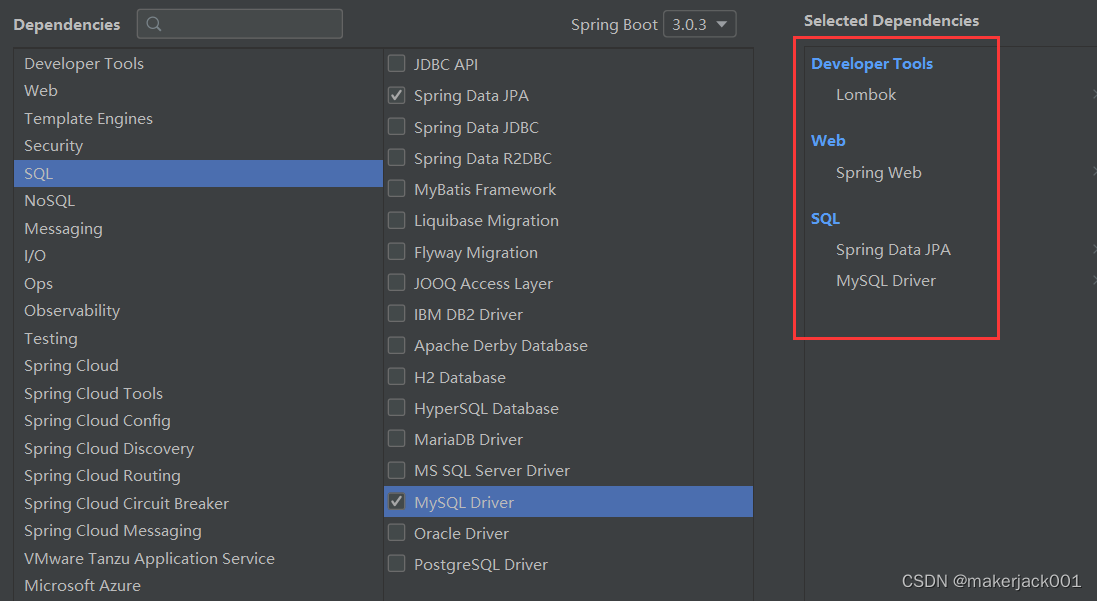This screenshot has width=1097, height=601.
Task: Tick the H2 Database checkbox
Action: (x=397, y=377)
